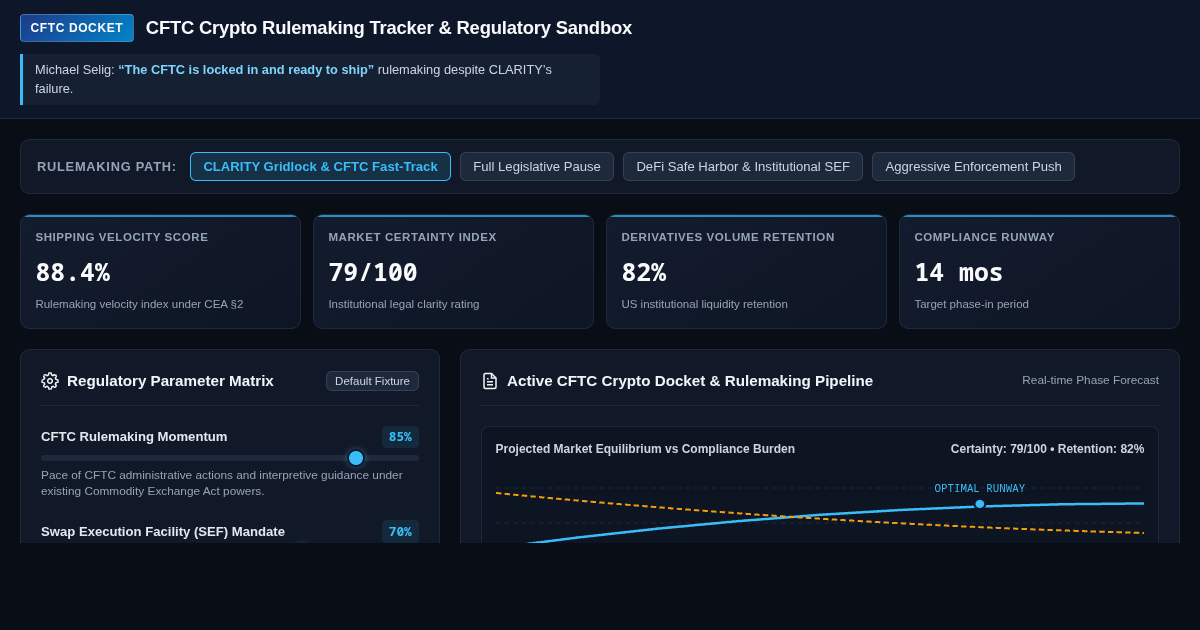Click the gear icon beside Regulatory Parameter Matrix
The width and height of the screenshot is (1200, 630).
pyautogui.click(x=50, y=381)
